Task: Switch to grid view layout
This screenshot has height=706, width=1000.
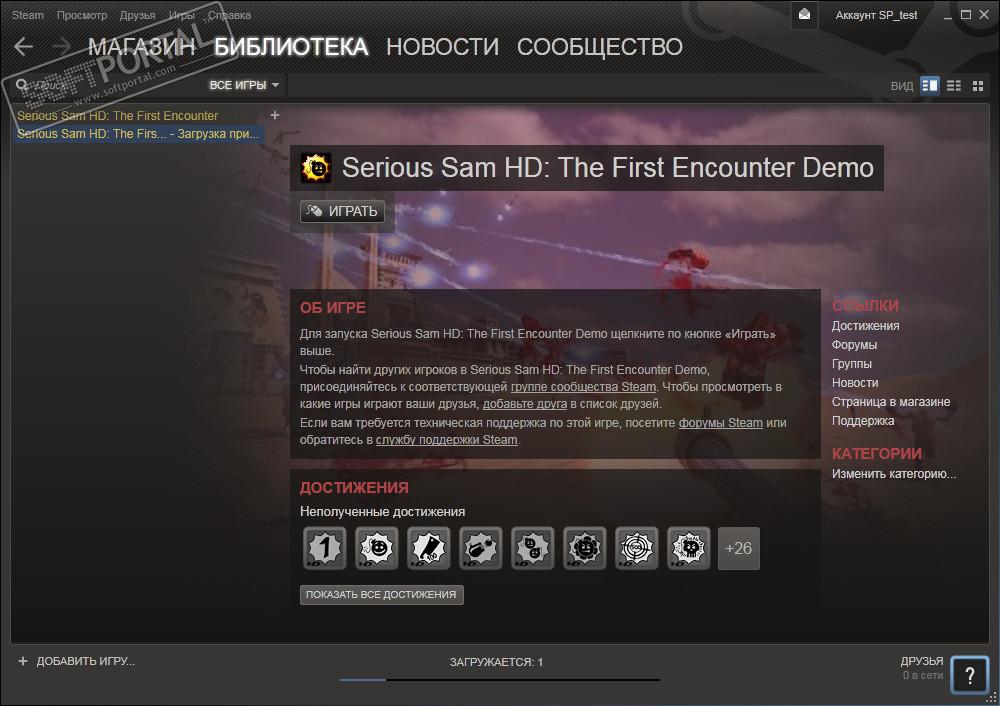Action: (x=978, y=85)
